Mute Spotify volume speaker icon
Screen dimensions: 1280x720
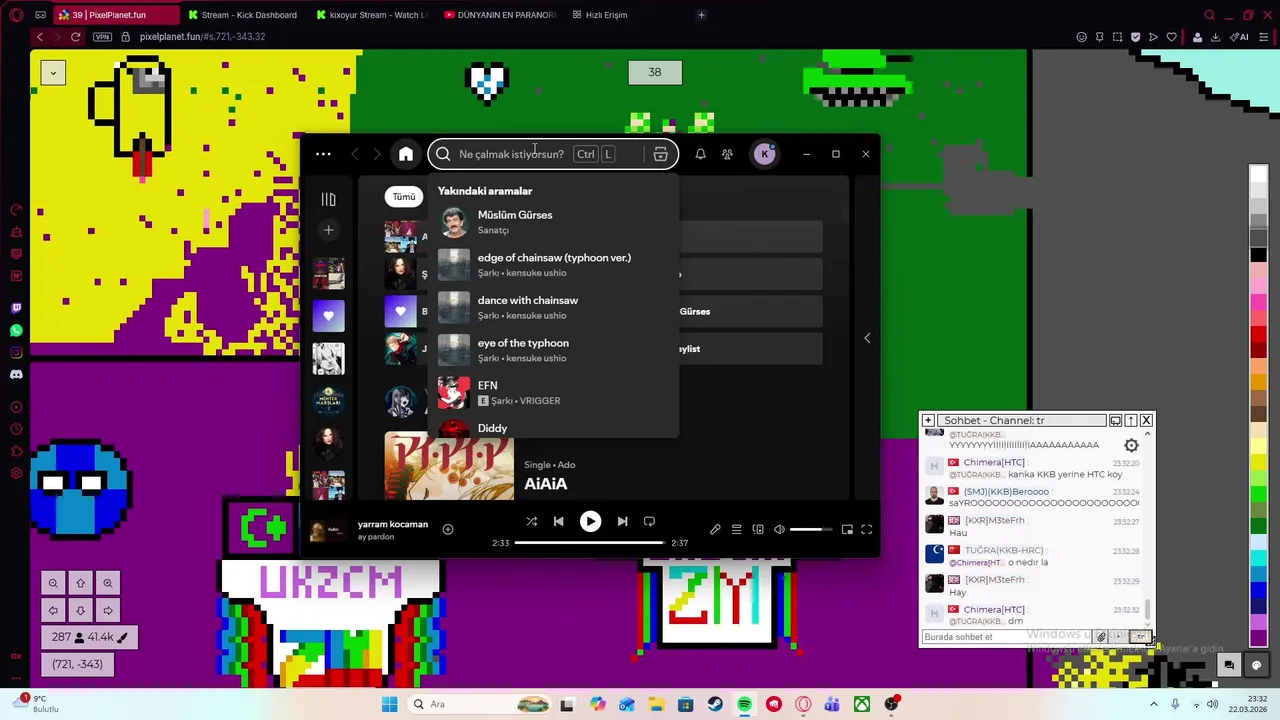click(779, 529)
